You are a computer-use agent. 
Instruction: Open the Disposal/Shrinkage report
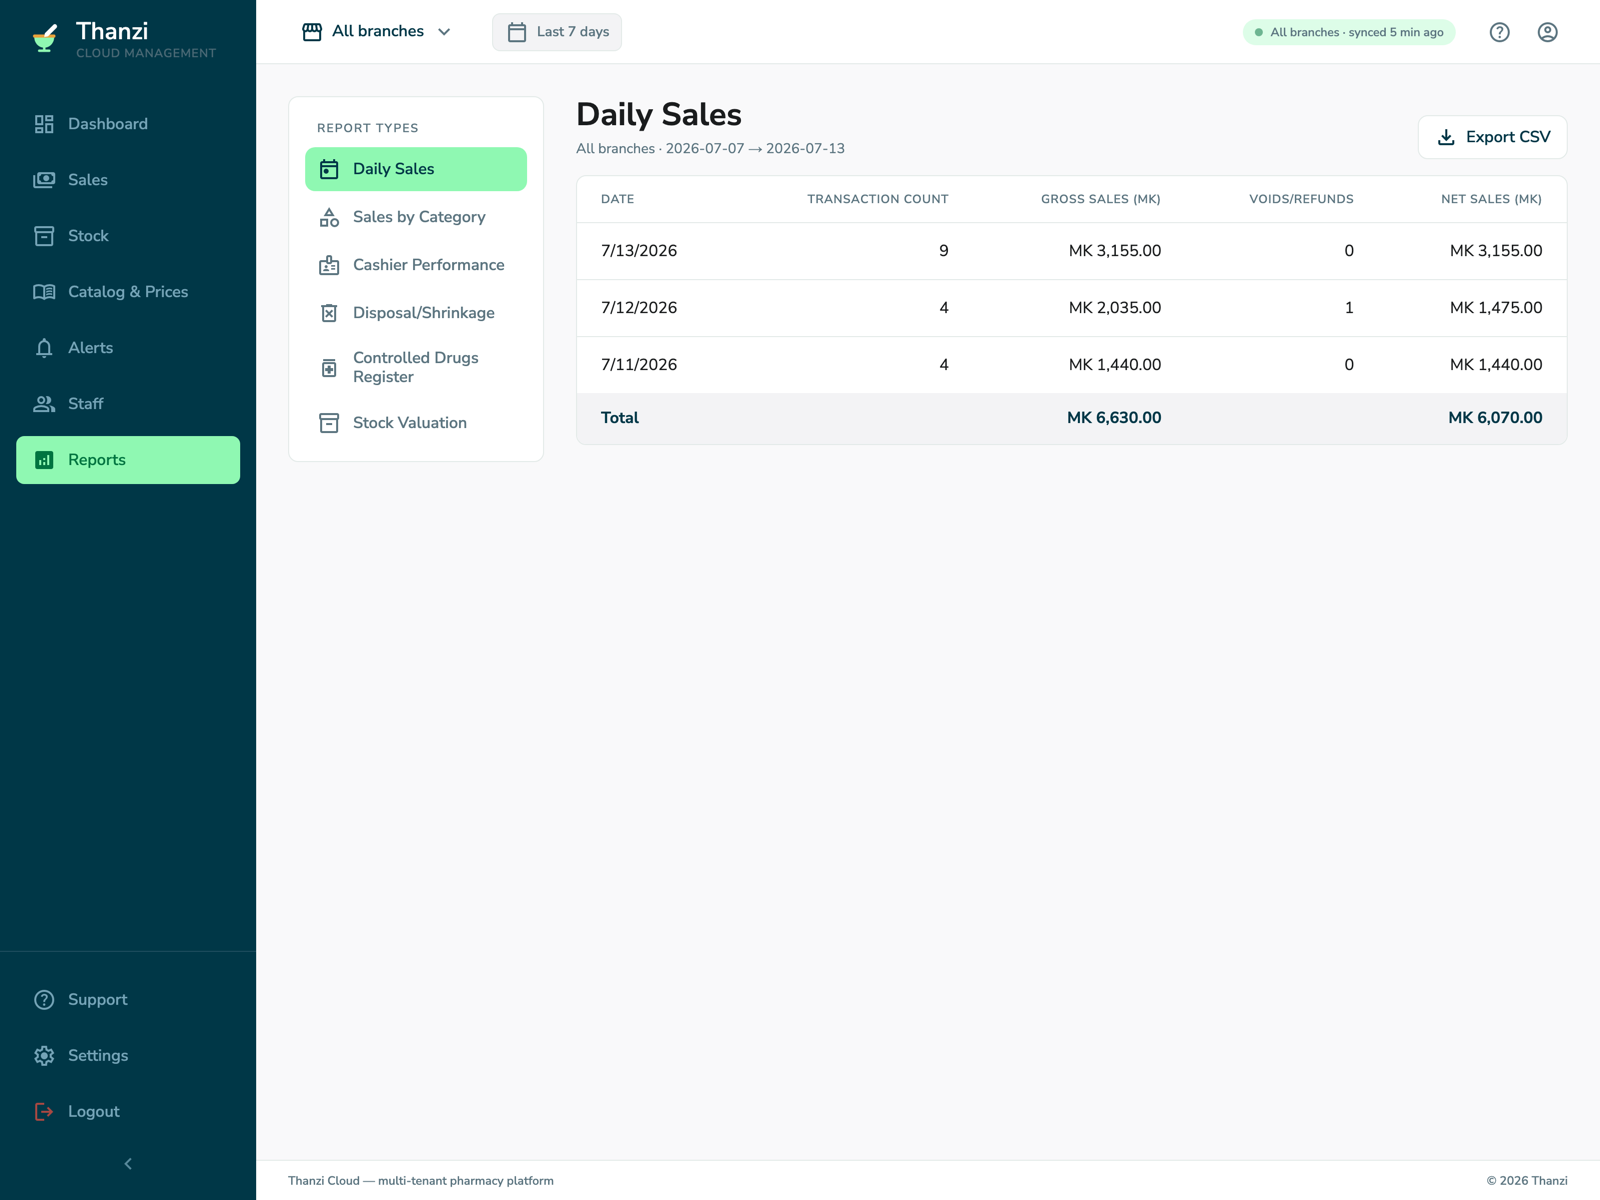[x=416, y=313]
